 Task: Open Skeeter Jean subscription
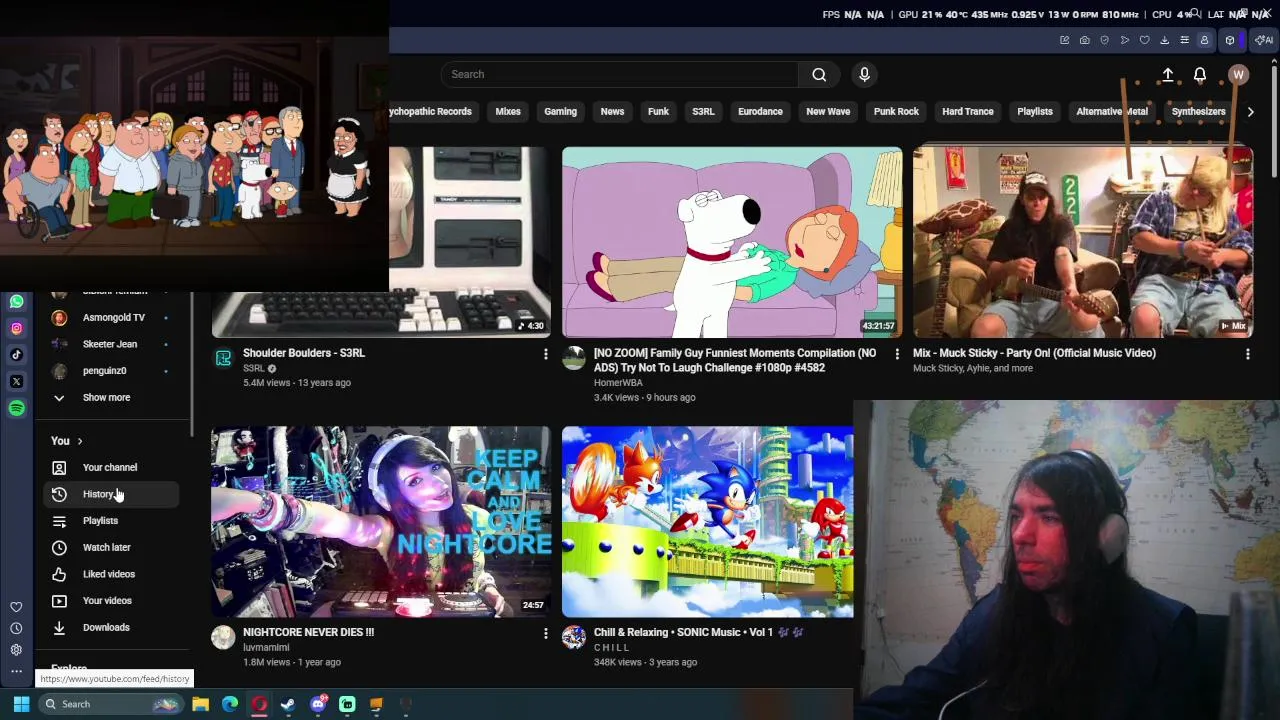[110, 344]
